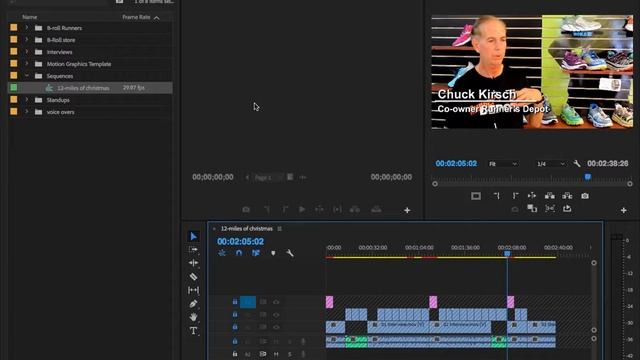640x360 pixels.
Task: Open Source Monitor button editor plus
Action: pyautogui.click(x=407, y=210)
